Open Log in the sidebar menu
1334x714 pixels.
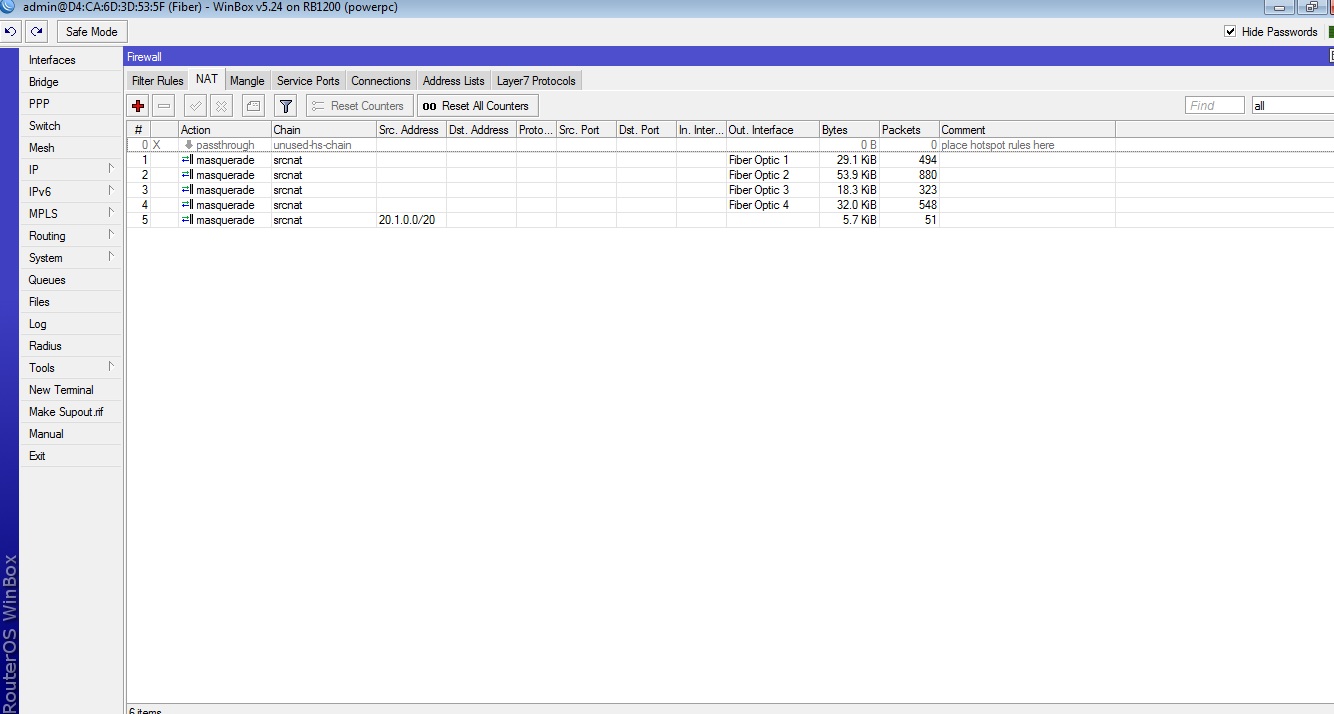coord(71,324)
